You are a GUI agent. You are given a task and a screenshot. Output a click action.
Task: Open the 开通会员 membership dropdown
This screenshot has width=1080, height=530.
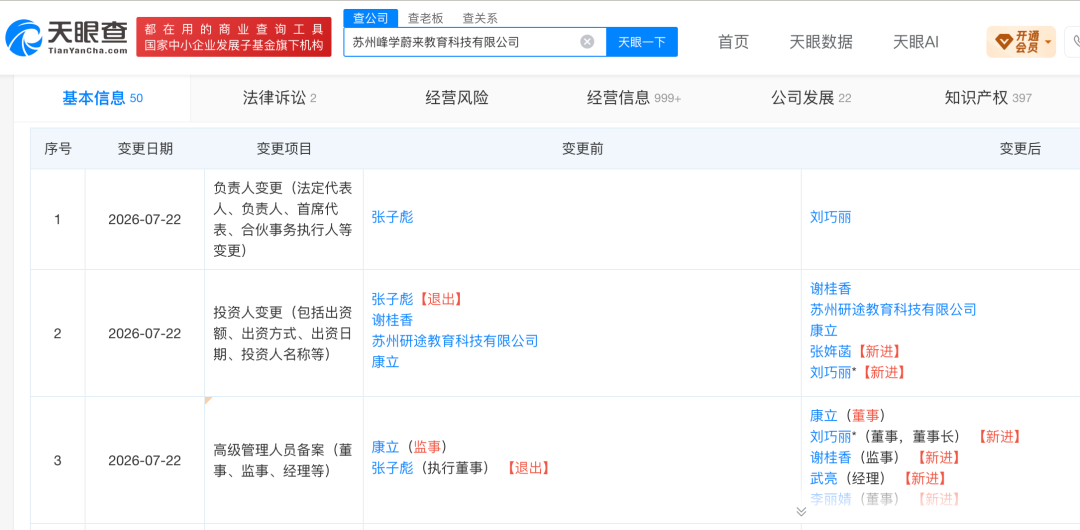point(1021,43)
